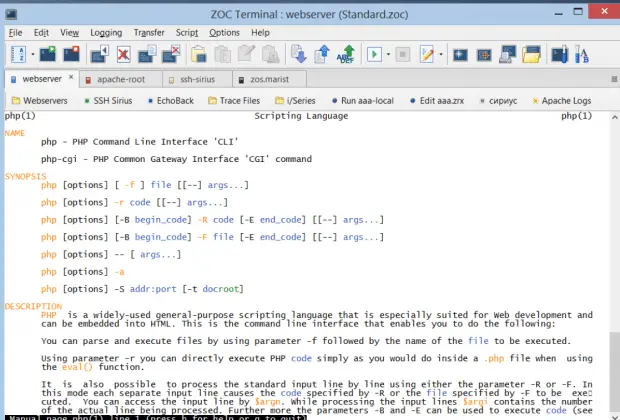The width and height of the screenshot is (620, 420).
Task: Click the download file blue arrow icon
Action: point(299,54)
